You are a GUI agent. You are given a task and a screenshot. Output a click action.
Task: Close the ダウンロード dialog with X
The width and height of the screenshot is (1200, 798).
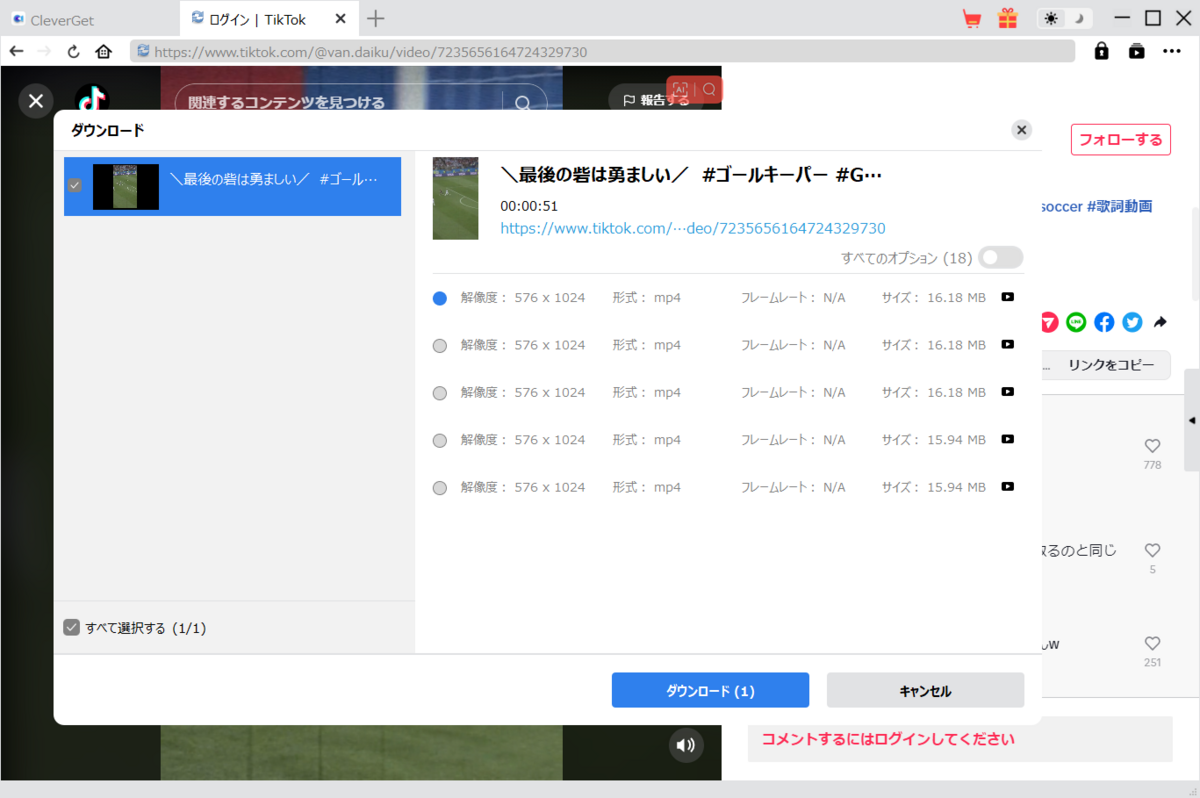tap(1021, 130)
